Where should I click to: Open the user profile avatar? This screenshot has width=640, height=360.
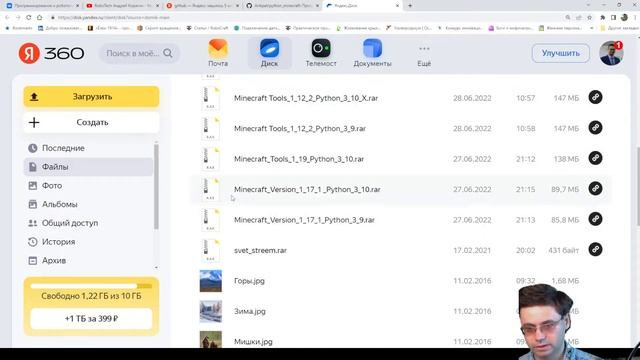pos(611,53)
